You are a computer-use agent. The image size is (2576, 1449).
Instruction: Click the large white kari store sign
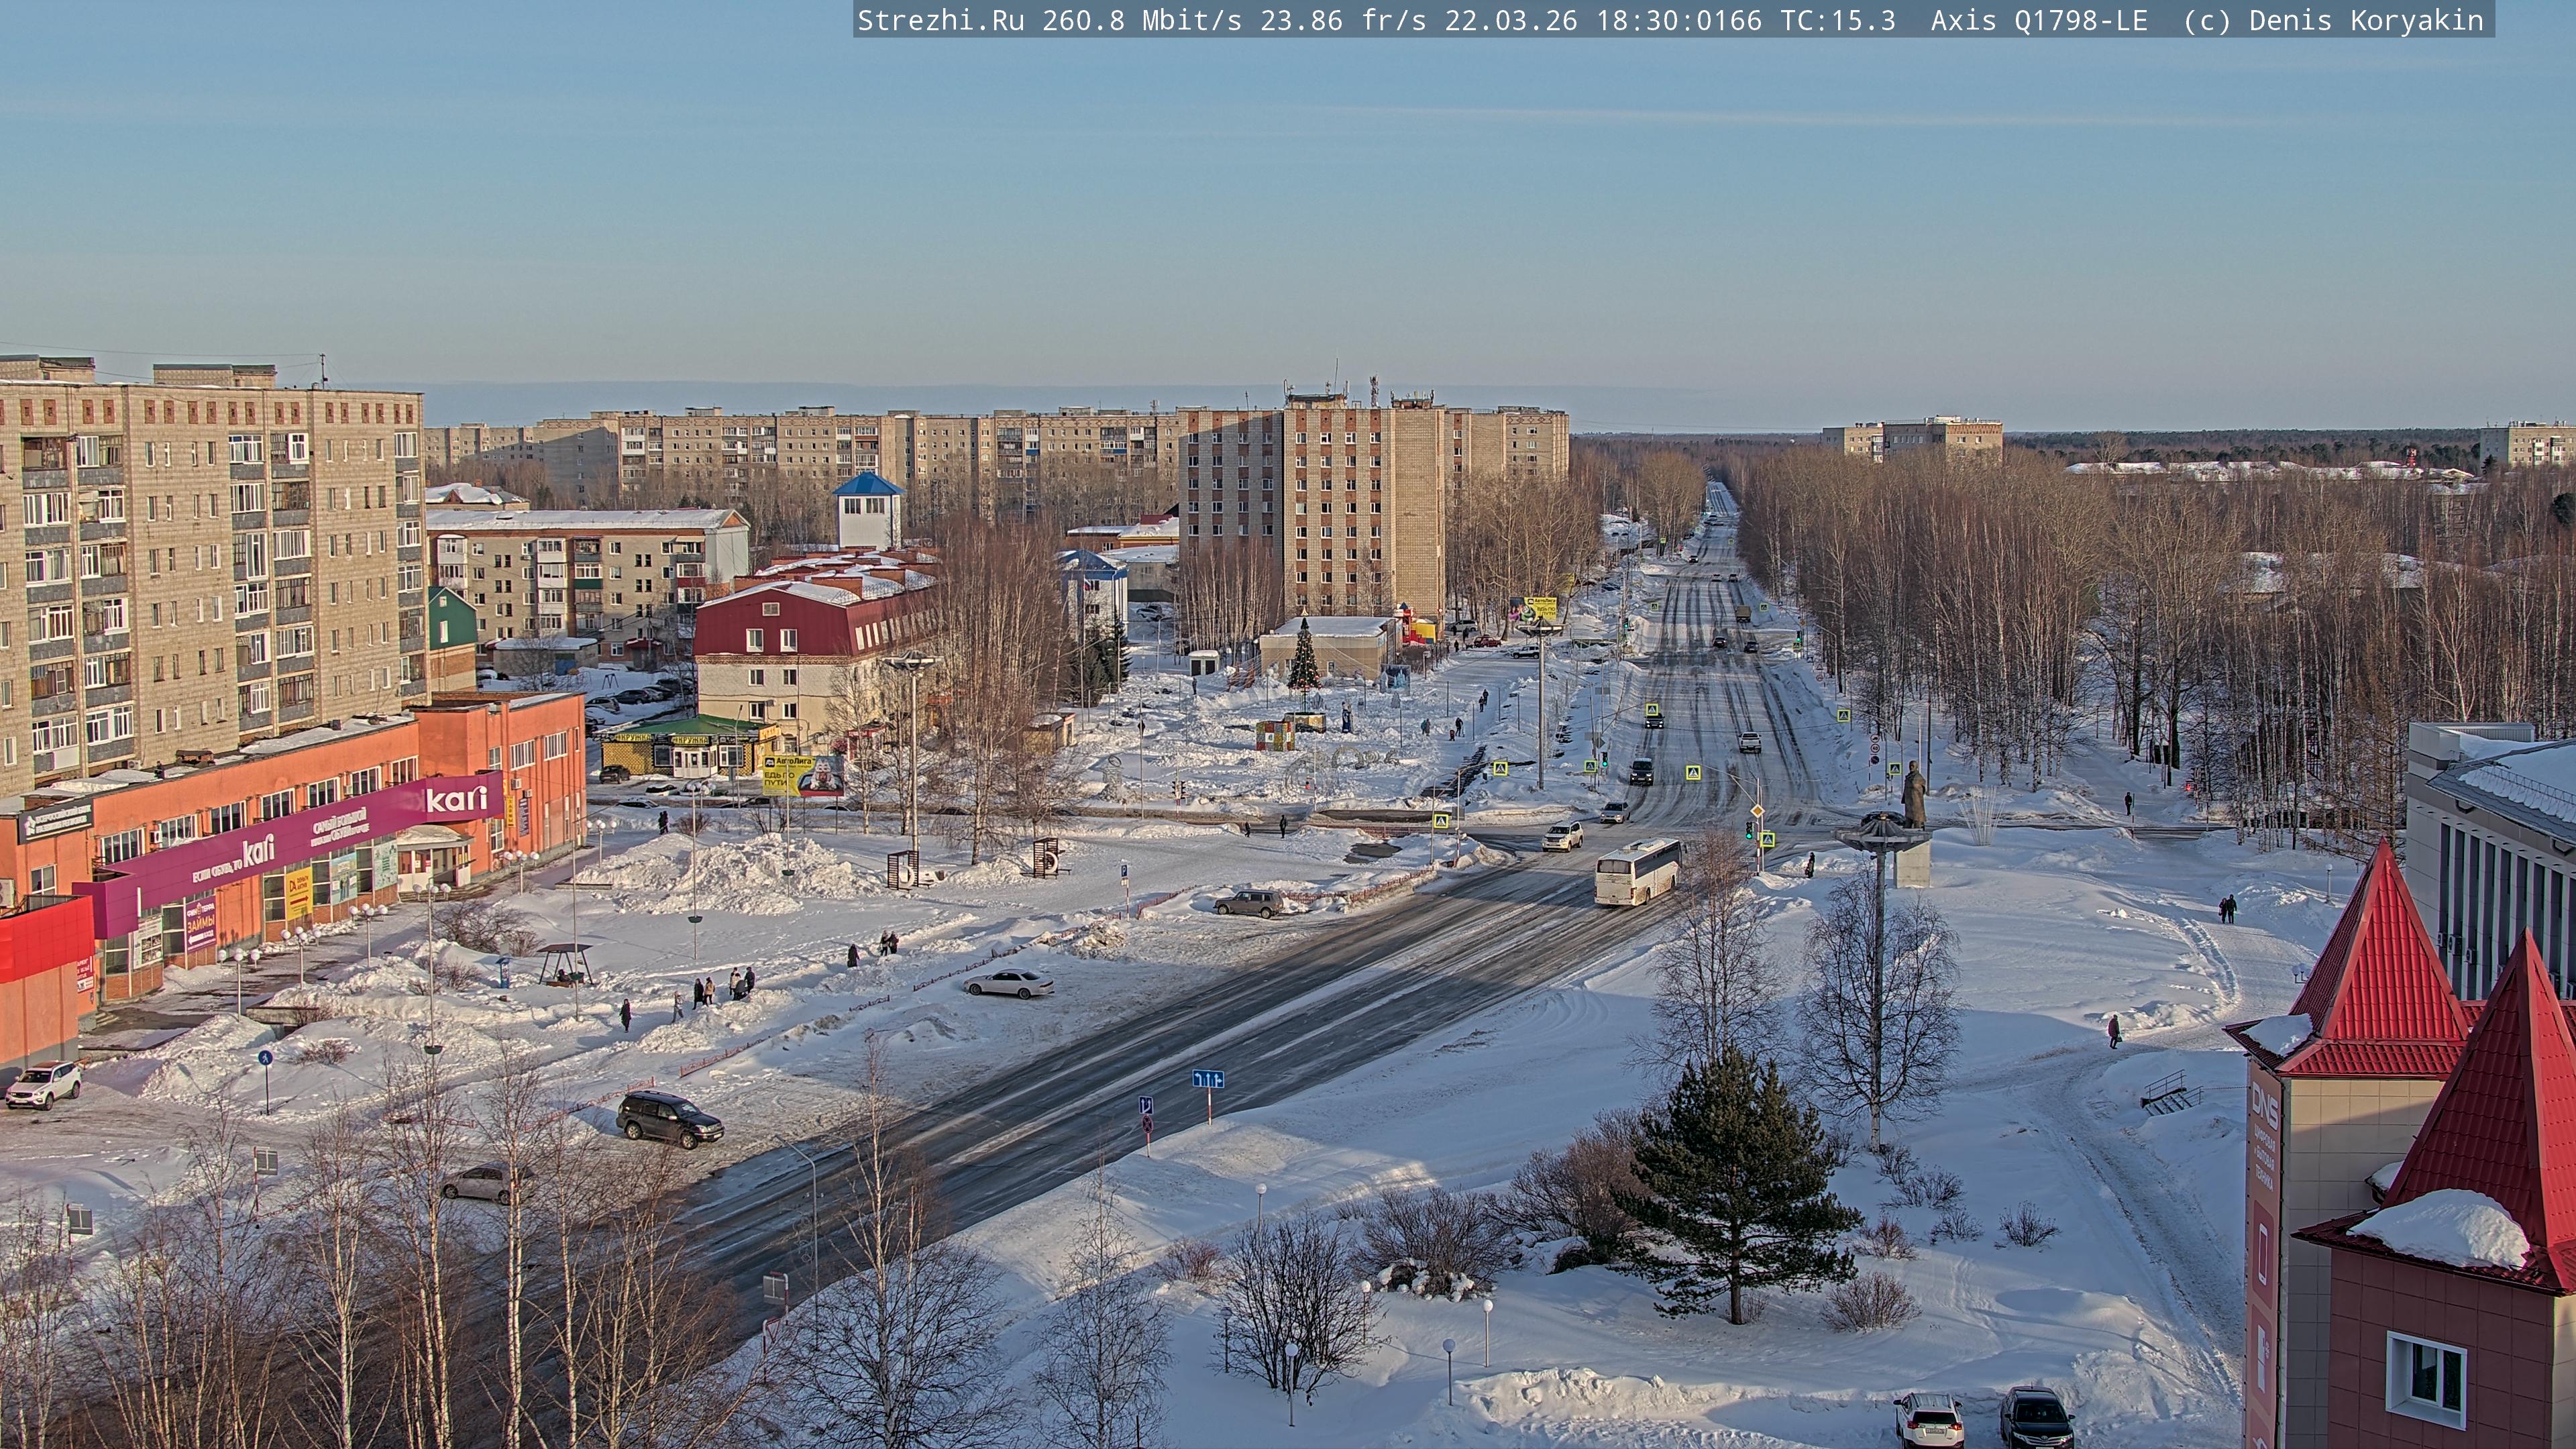click(457, 799)
